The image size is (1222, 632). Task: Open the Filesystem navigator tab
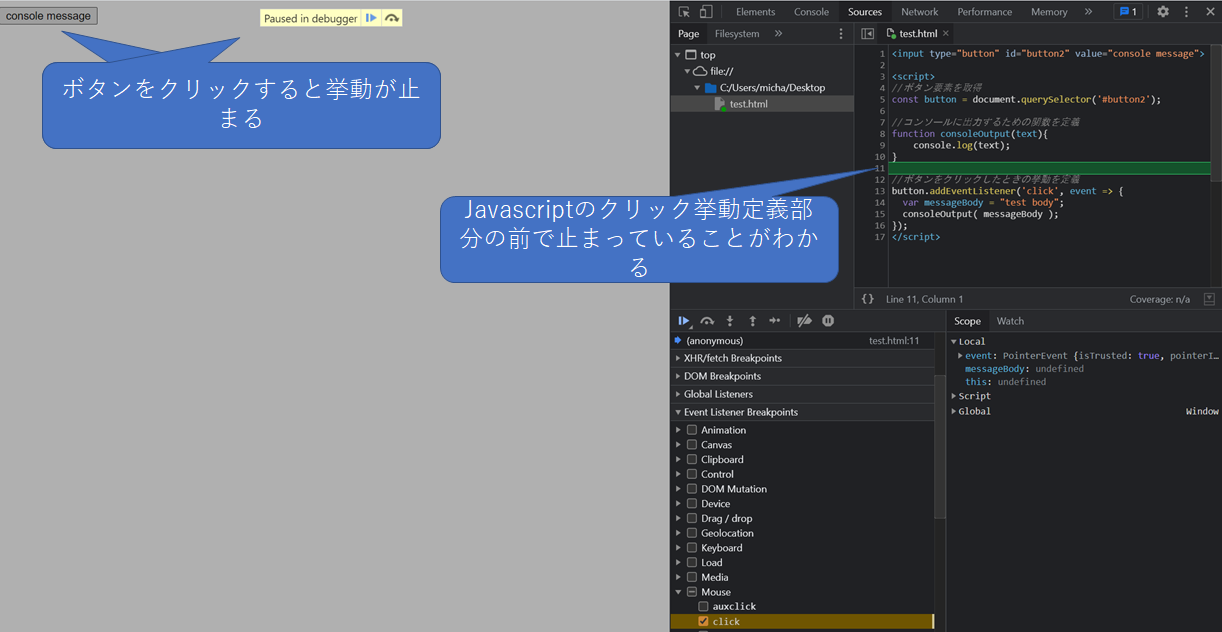(737, 34)
